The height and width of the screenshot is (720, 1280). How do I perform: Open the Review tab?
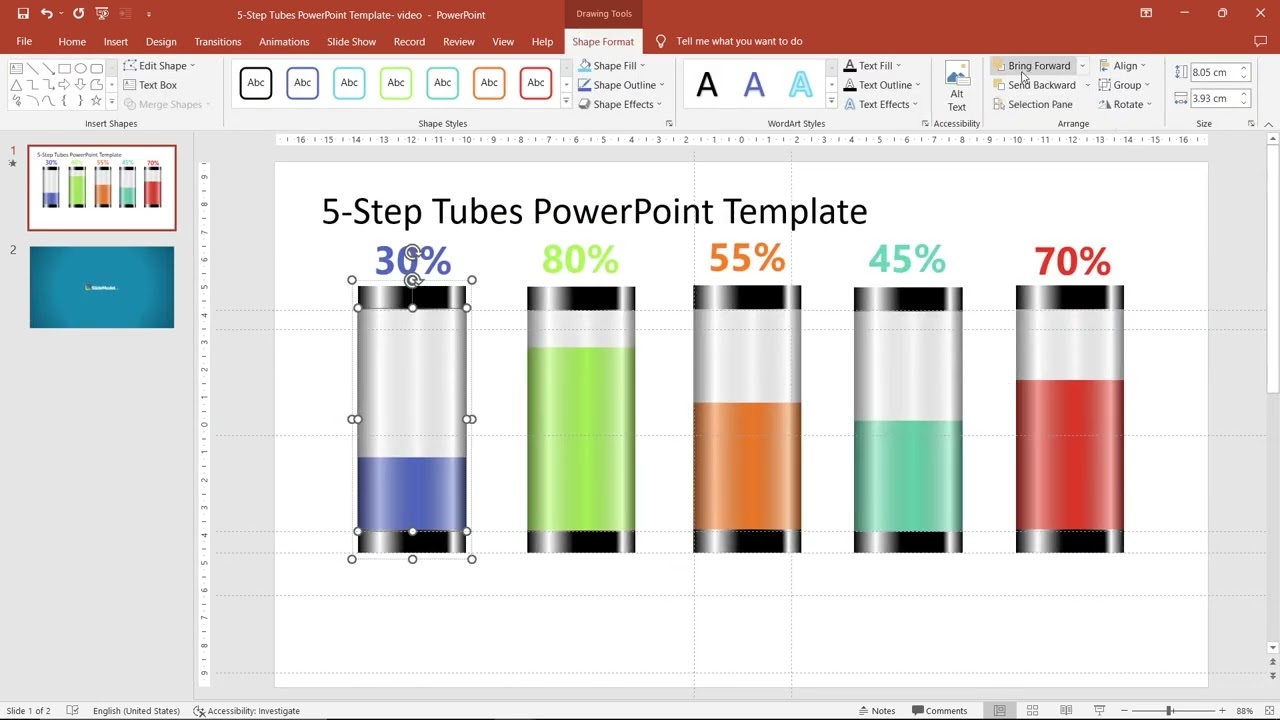tap(459, 42)
